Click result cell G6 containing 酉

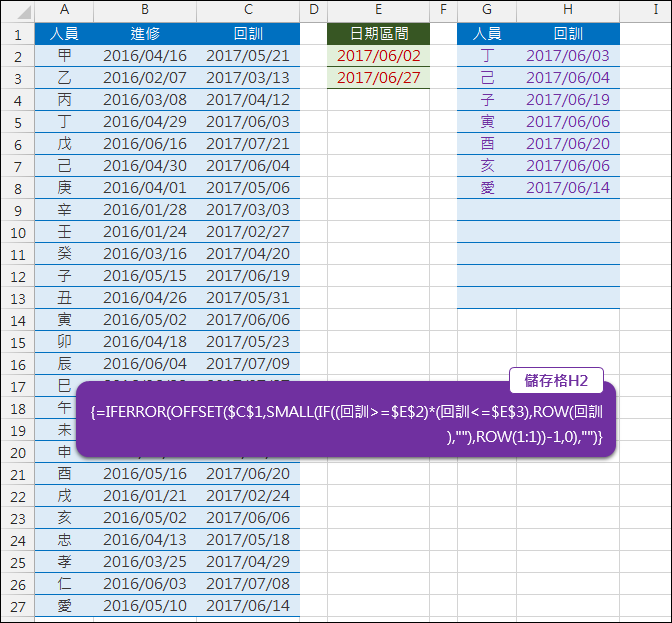click(x=487, y=144)
